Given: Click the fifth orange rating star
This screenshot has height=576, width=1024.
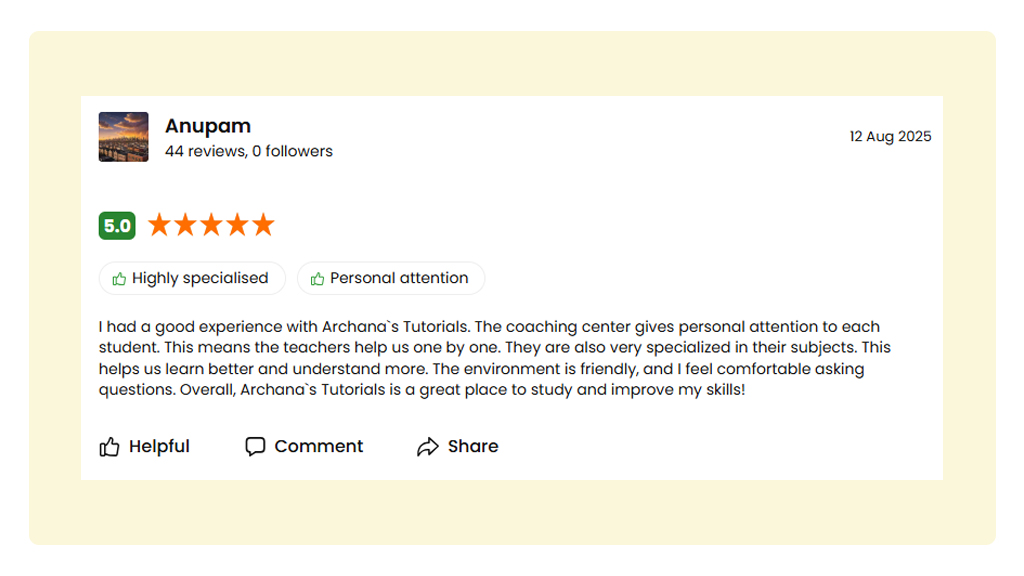Looking at the screenshot, I should coord(263,225).
